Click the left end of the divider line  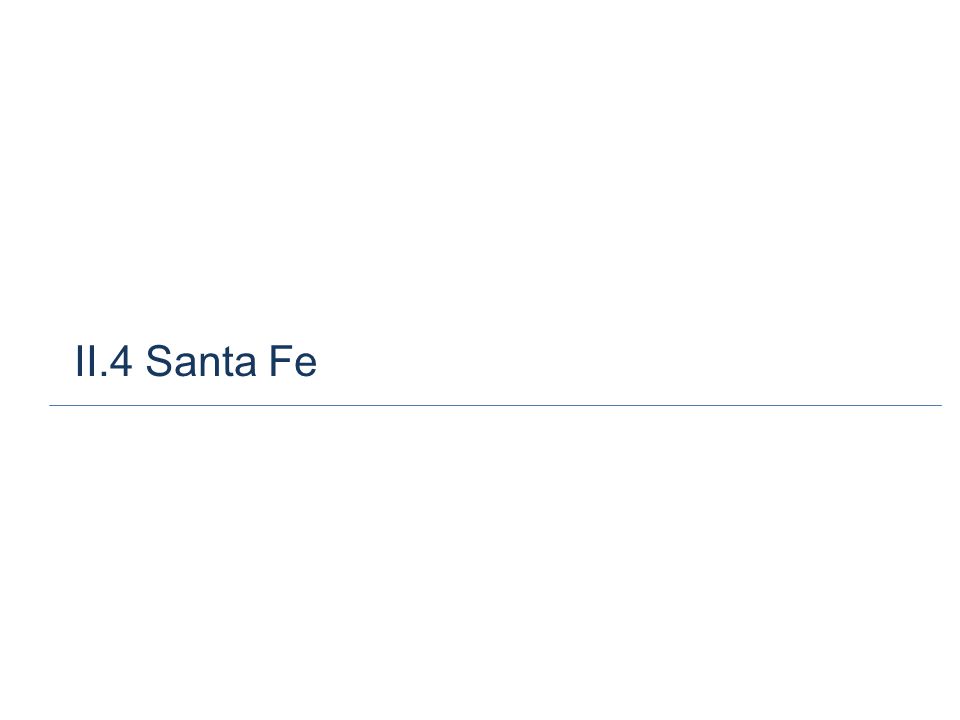tap(51, 405)
